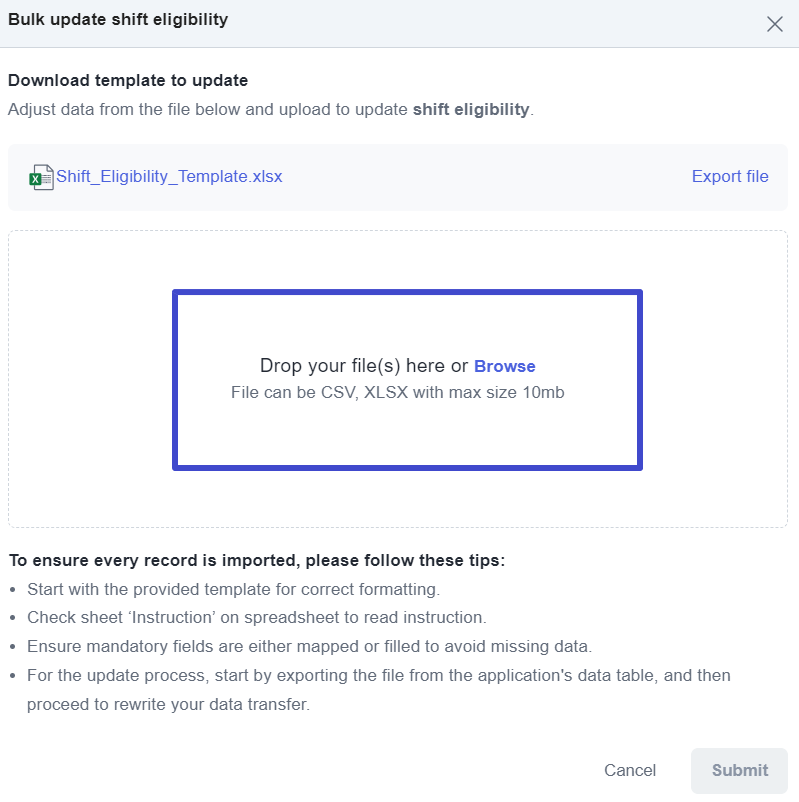Click the tip about exporting from application's data table

point(379,689)
